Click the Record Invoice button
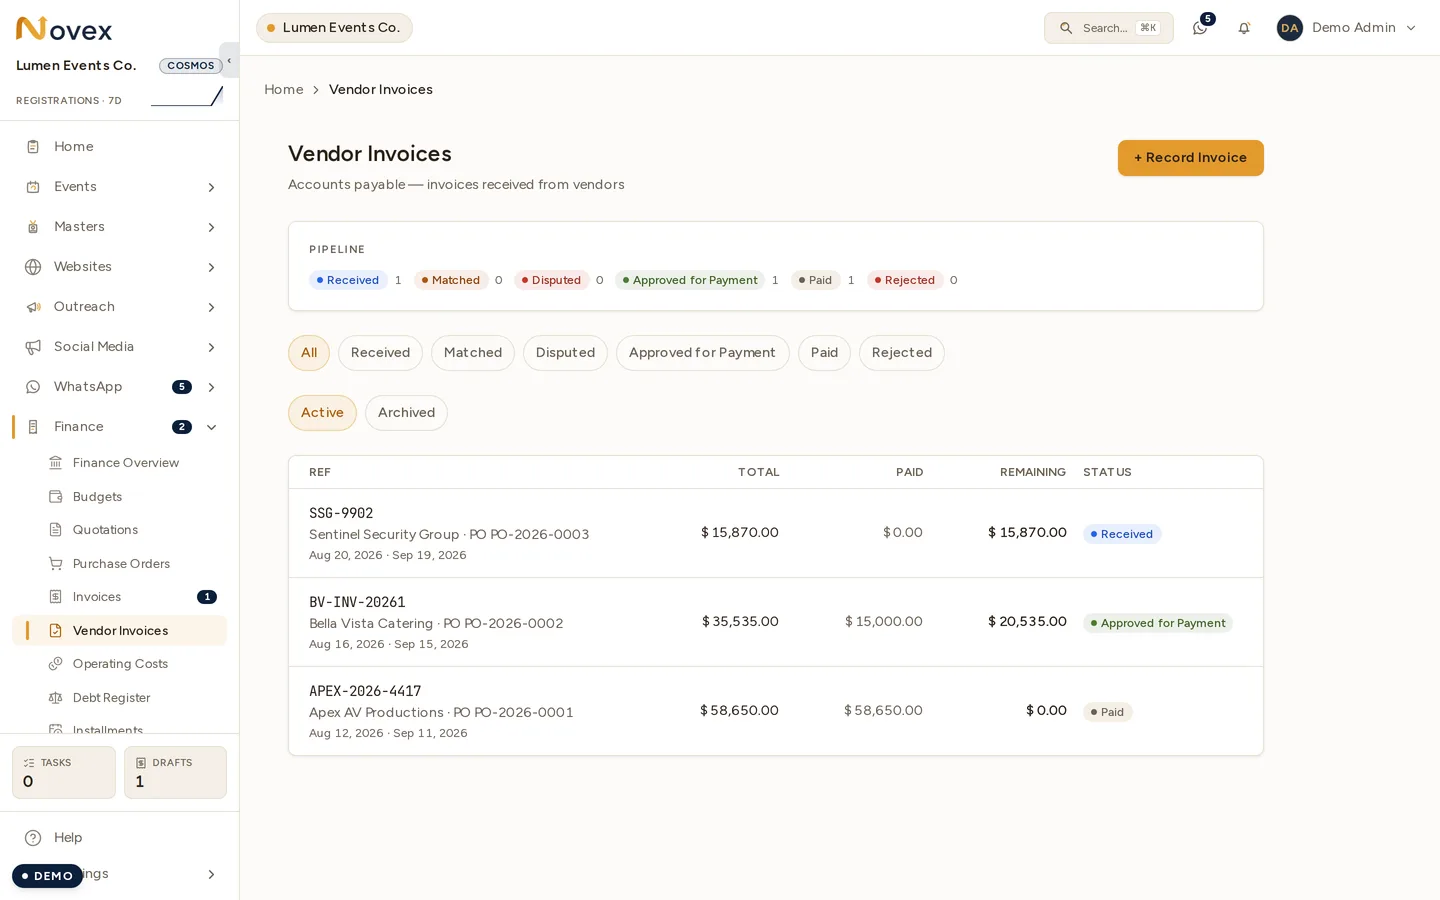Viewport: 1440px width, 900px height. click(1190, 158)
